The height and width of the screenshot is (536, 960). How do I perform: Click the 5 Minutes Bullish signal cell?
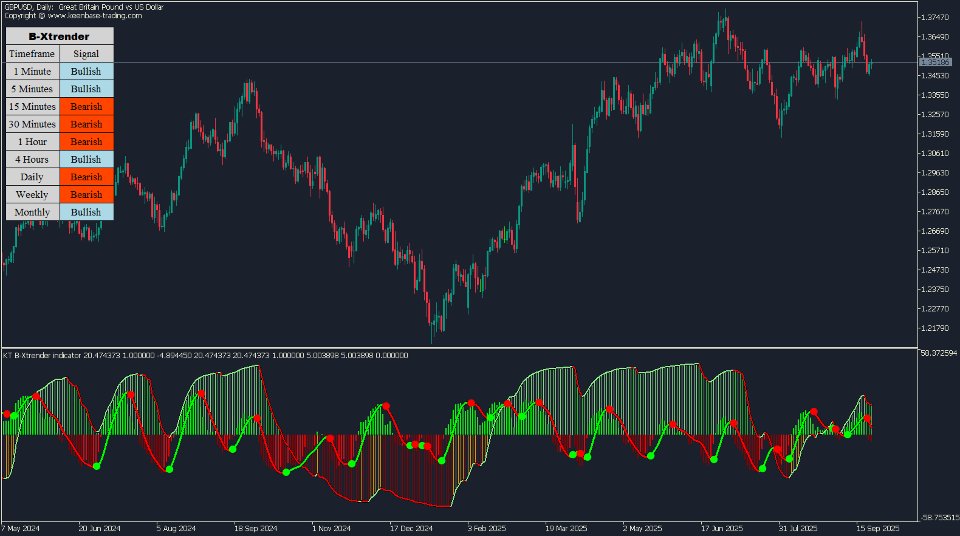point(86,89)
